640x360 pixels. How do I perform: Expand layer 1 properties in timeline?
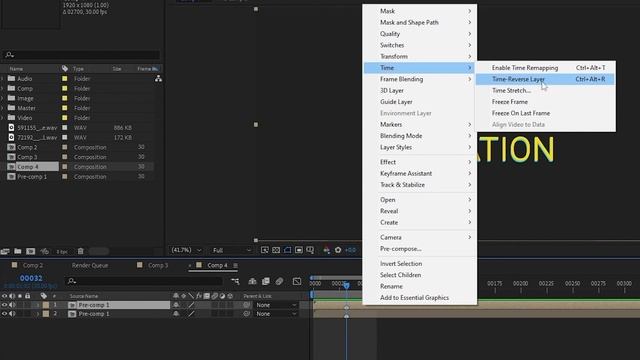(x=38, y=305)
